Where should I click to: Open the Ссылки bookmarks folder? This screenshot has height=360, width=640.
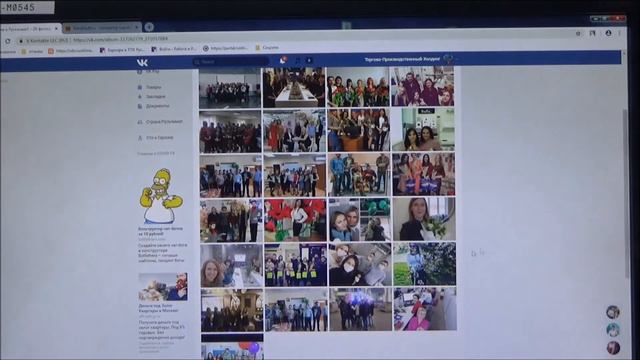[267, 48]
